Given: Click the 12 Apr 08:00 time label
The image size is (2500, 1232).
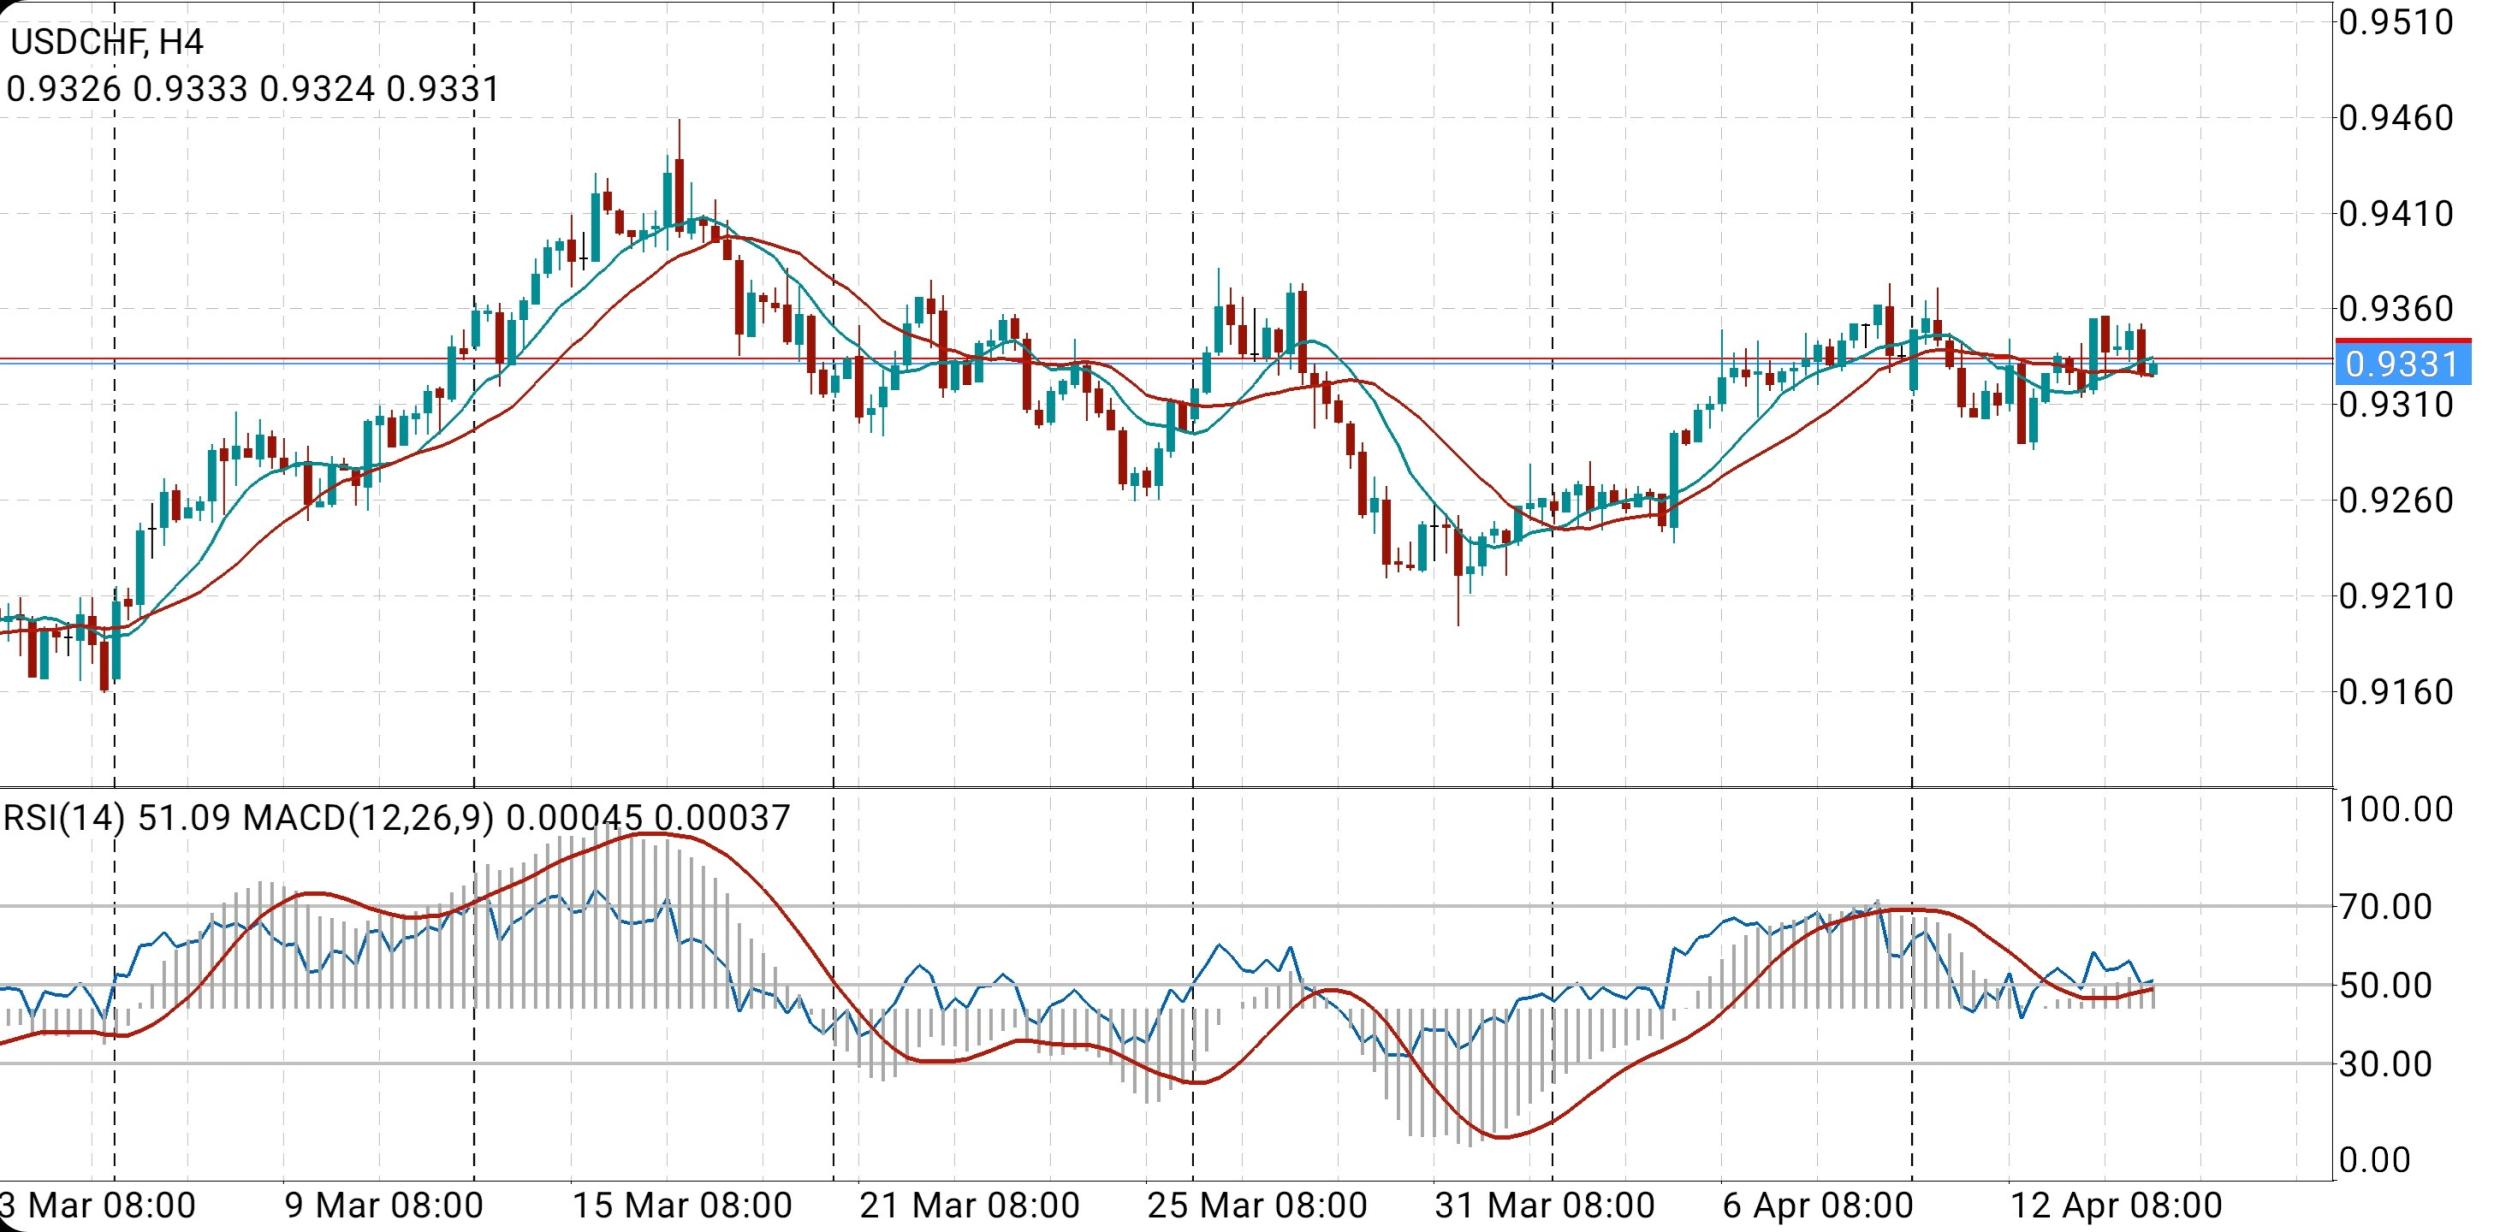Looking at the screenshot, I should tap(2117, 1205).
